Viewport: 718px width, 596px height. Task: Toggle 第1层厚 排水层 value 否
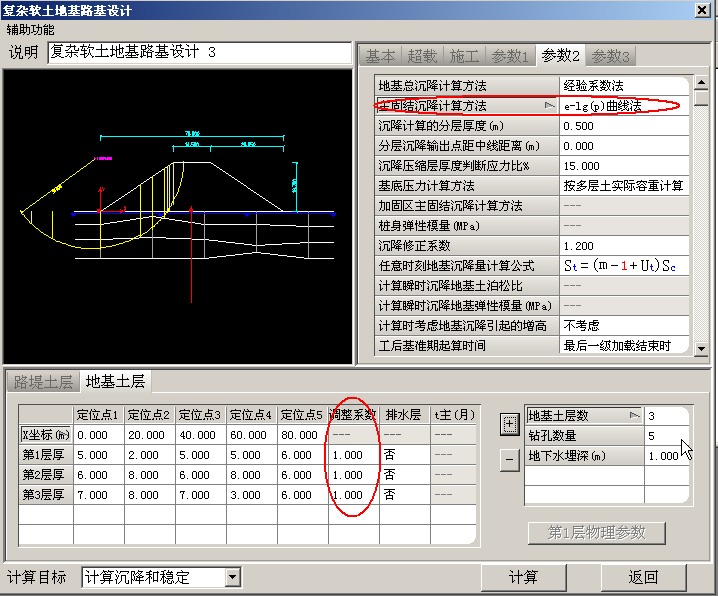point(405,455)
